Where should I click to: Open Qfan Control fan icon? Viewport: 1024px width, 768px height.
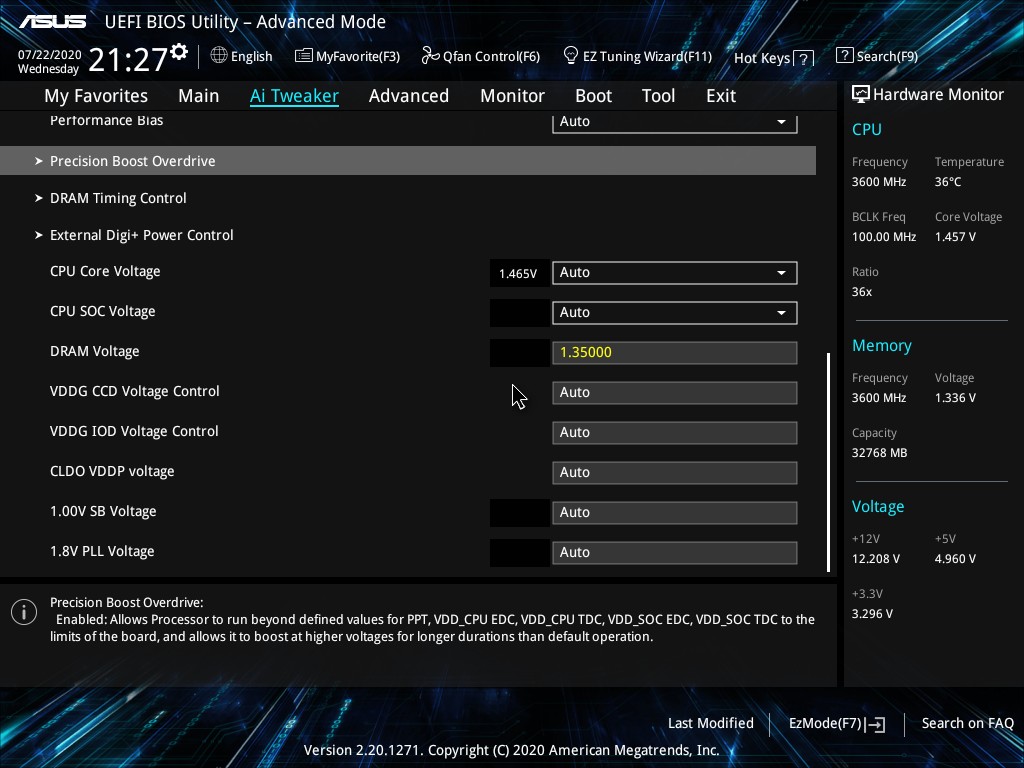coord(430,56)
